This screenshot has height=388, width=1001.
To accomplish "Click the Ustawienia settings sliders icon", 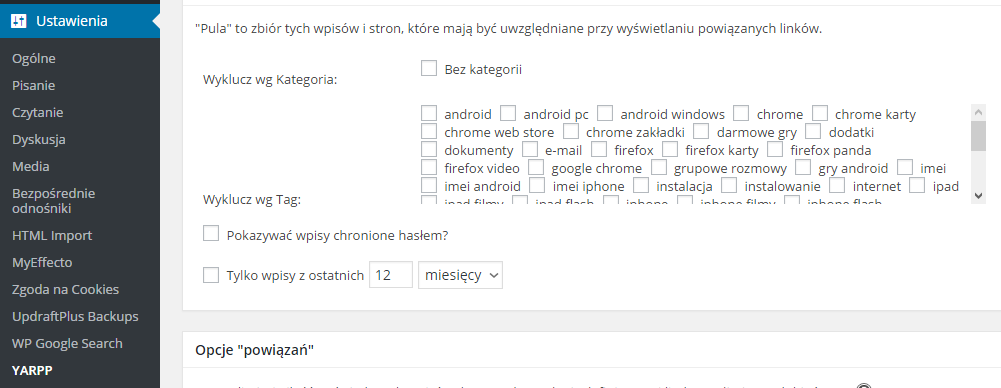I will pos(19,21).
